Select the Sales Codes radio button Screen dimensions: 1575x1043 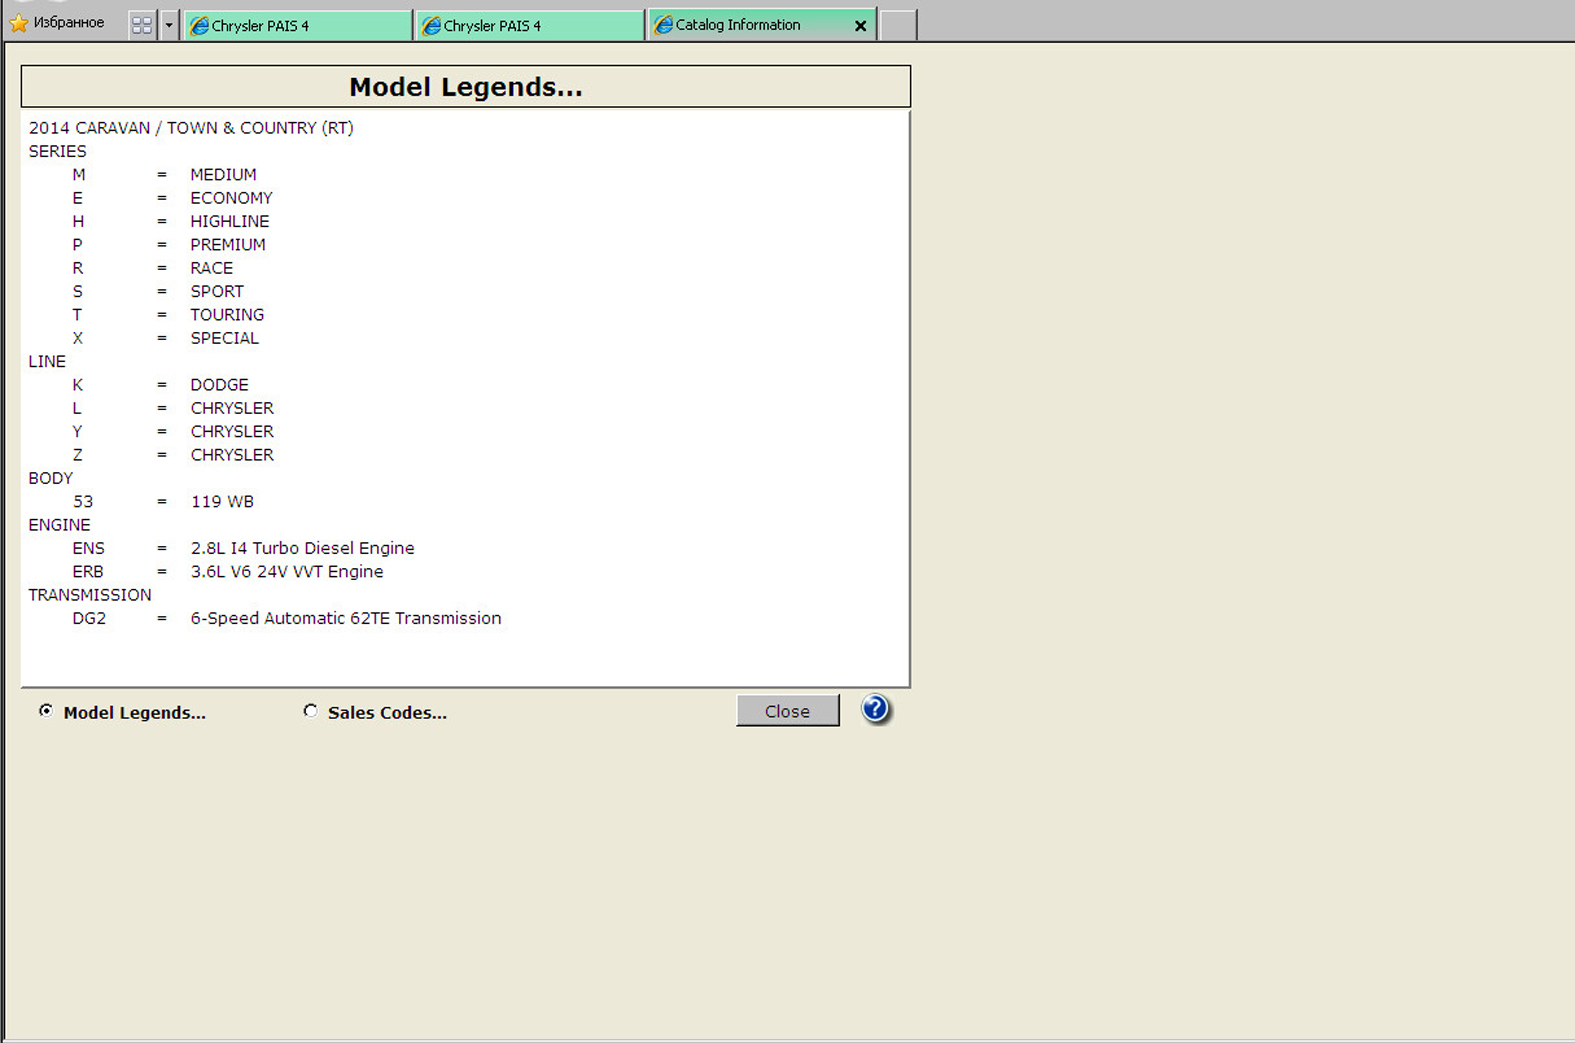click(x=310, y=711)
